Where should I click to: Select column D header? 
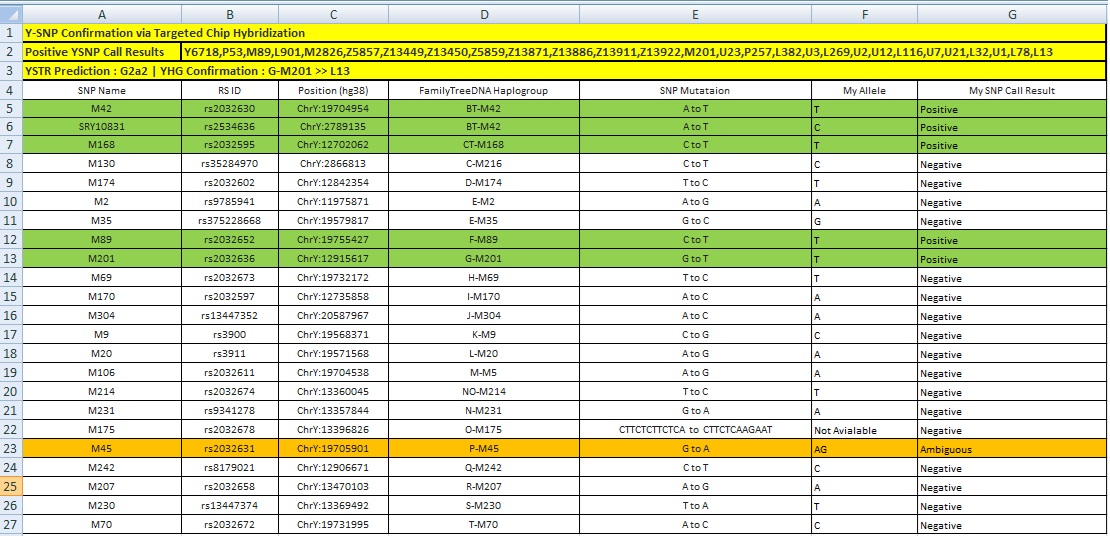pyautogui.click(x=484, y=14)
